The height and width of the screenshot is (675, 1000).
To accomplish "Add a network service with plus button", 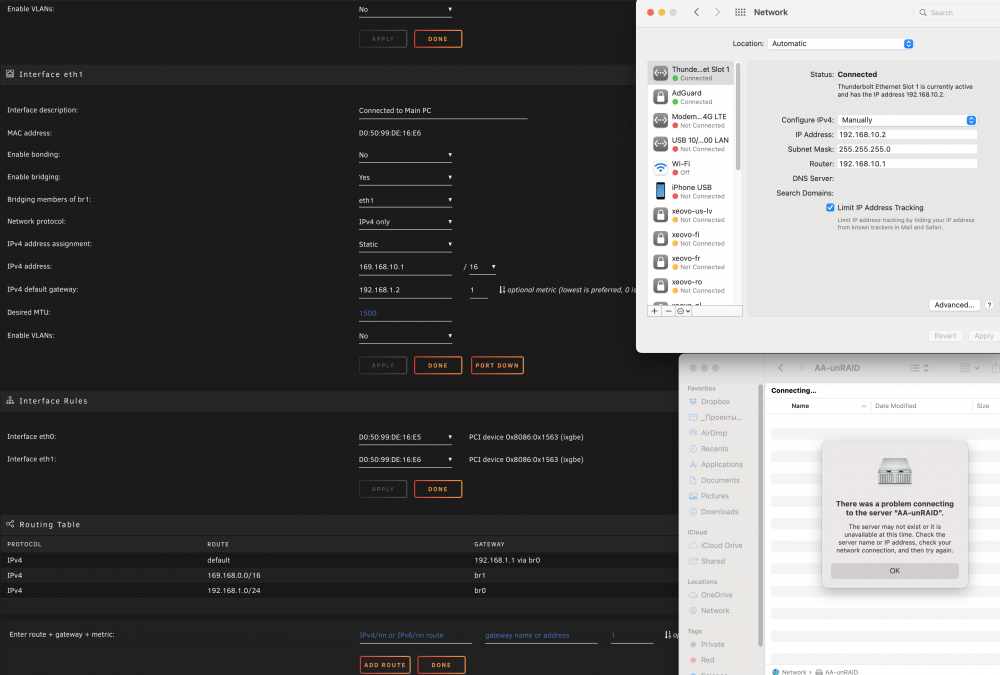I will [x=654, y=311].
